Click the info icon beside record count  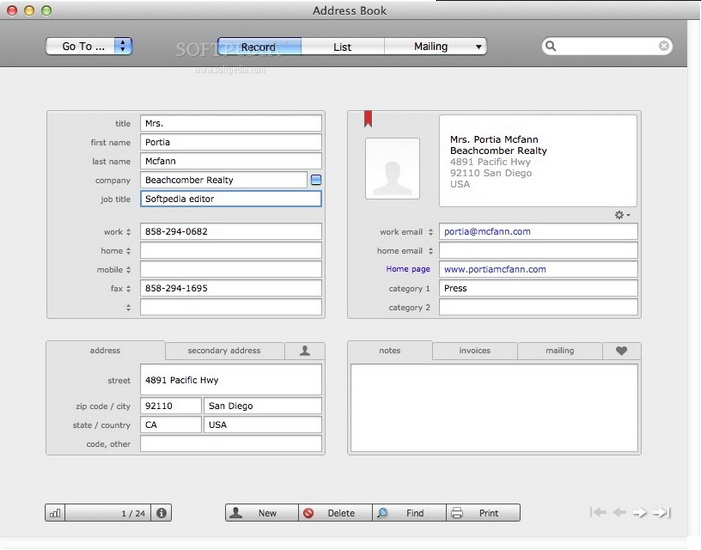(x=162, y=513)
